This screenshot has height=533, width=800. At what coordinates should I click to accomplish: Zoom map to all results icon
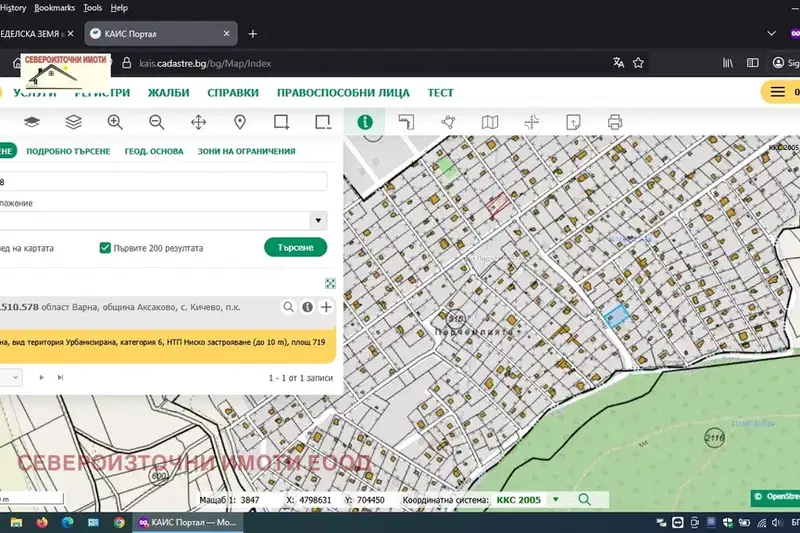point(330,284)
